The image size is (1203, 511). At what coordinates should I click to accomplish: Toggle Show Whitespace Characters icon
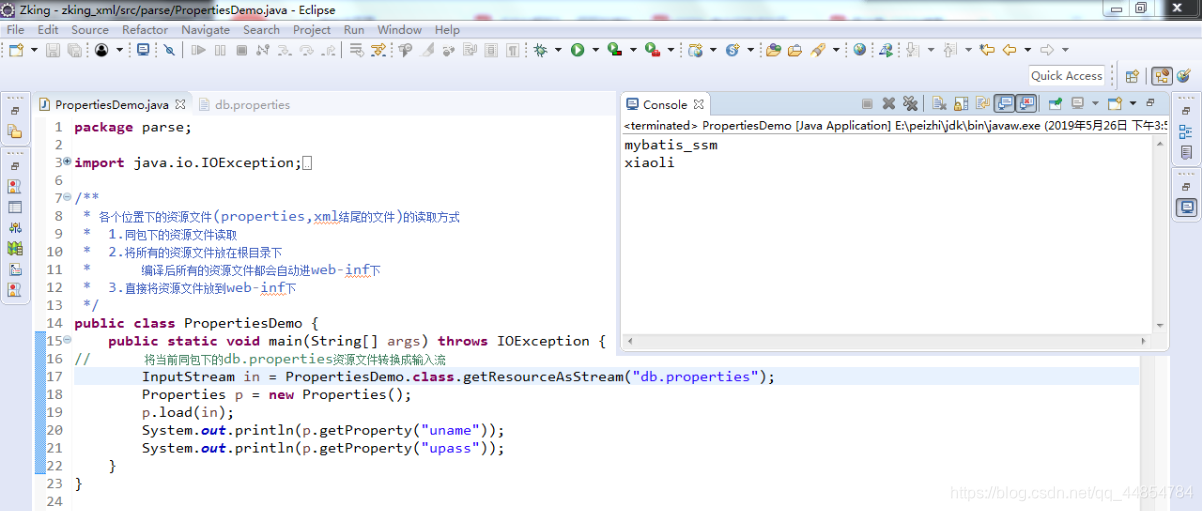[512, 50]
